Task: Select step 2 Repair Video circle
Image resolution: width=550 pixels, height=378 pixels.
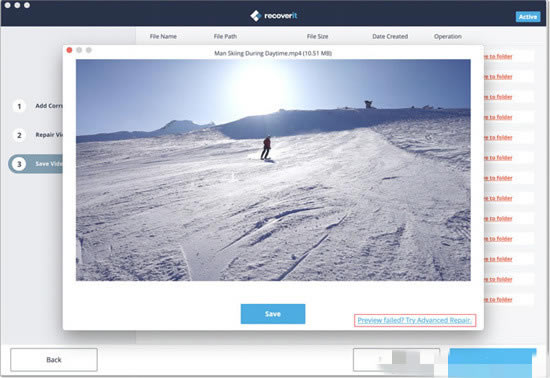Action: [19, 135]
